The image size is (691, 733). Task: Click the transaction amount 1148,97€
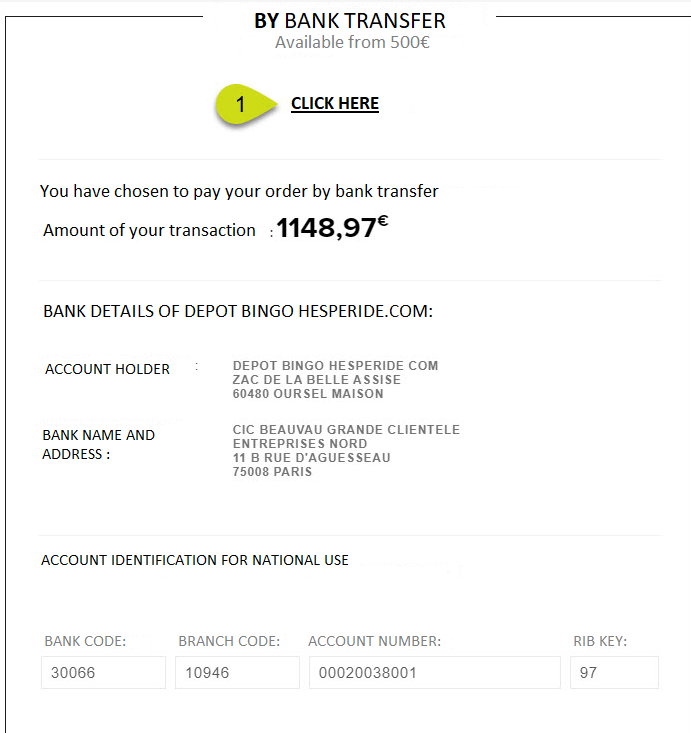pyautogui.click(x=332, y=227)
